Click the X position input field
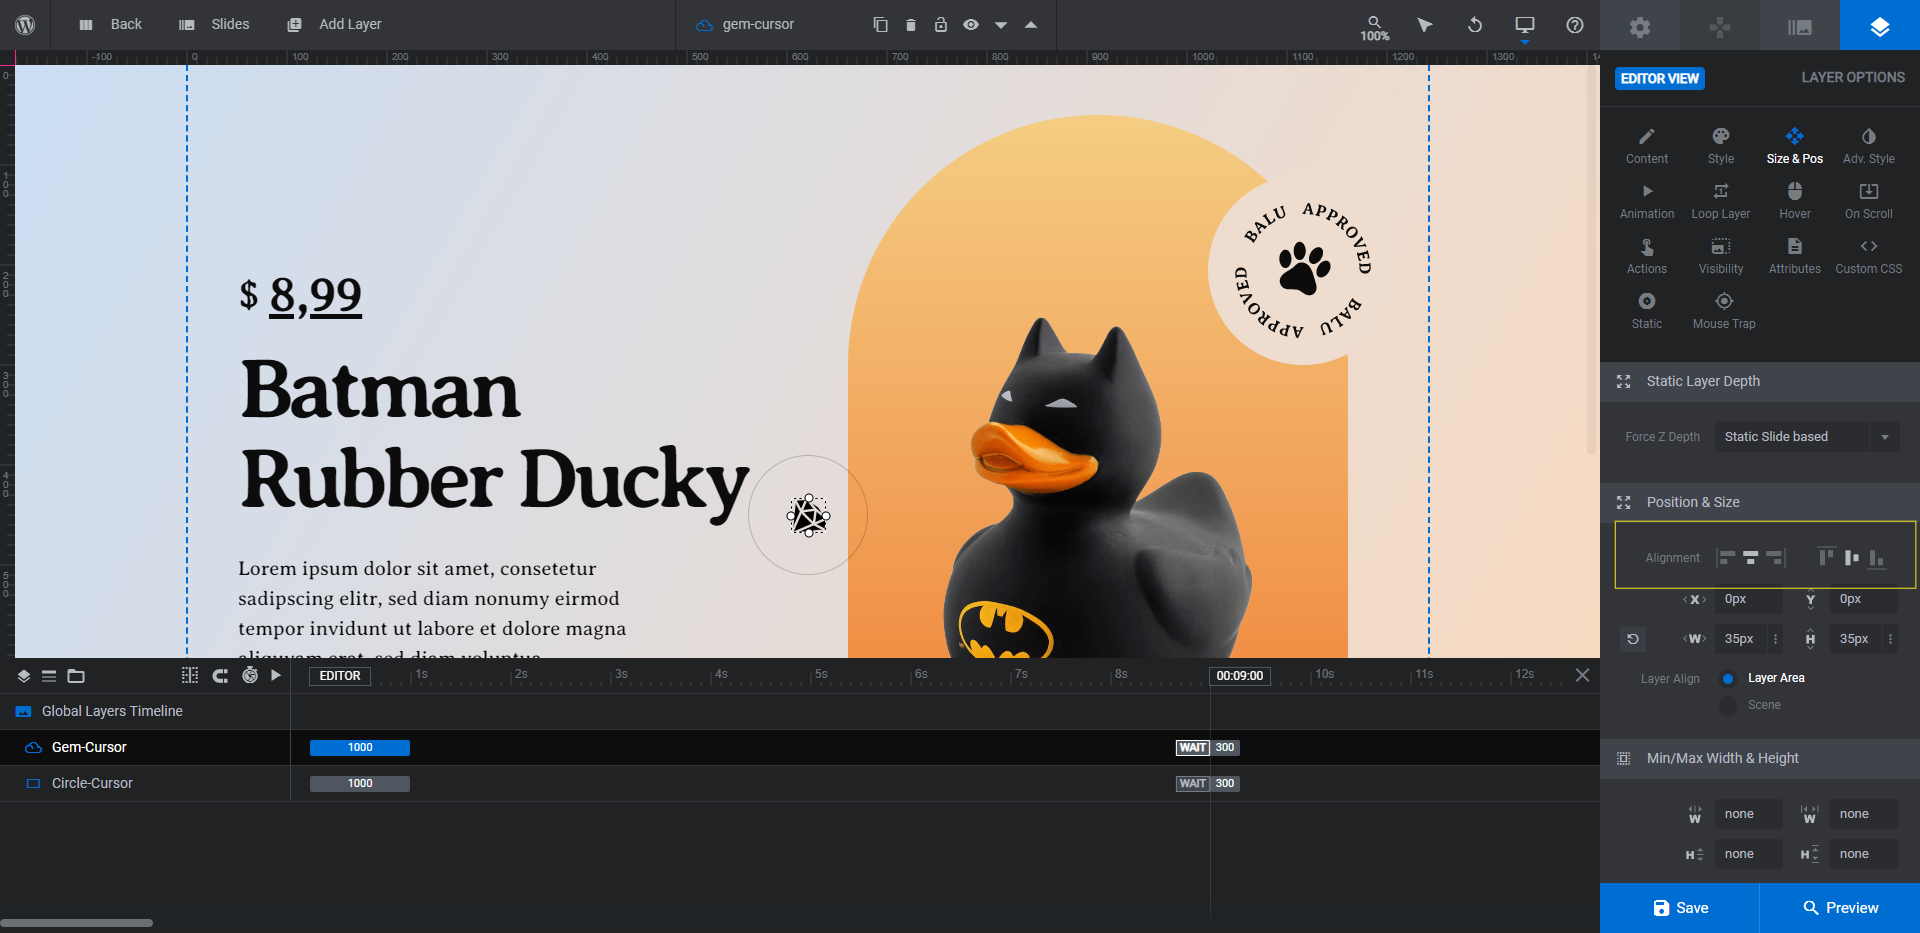This screenshot has width=1920, height=933. pyautogui.click(x=1748, y=599)
